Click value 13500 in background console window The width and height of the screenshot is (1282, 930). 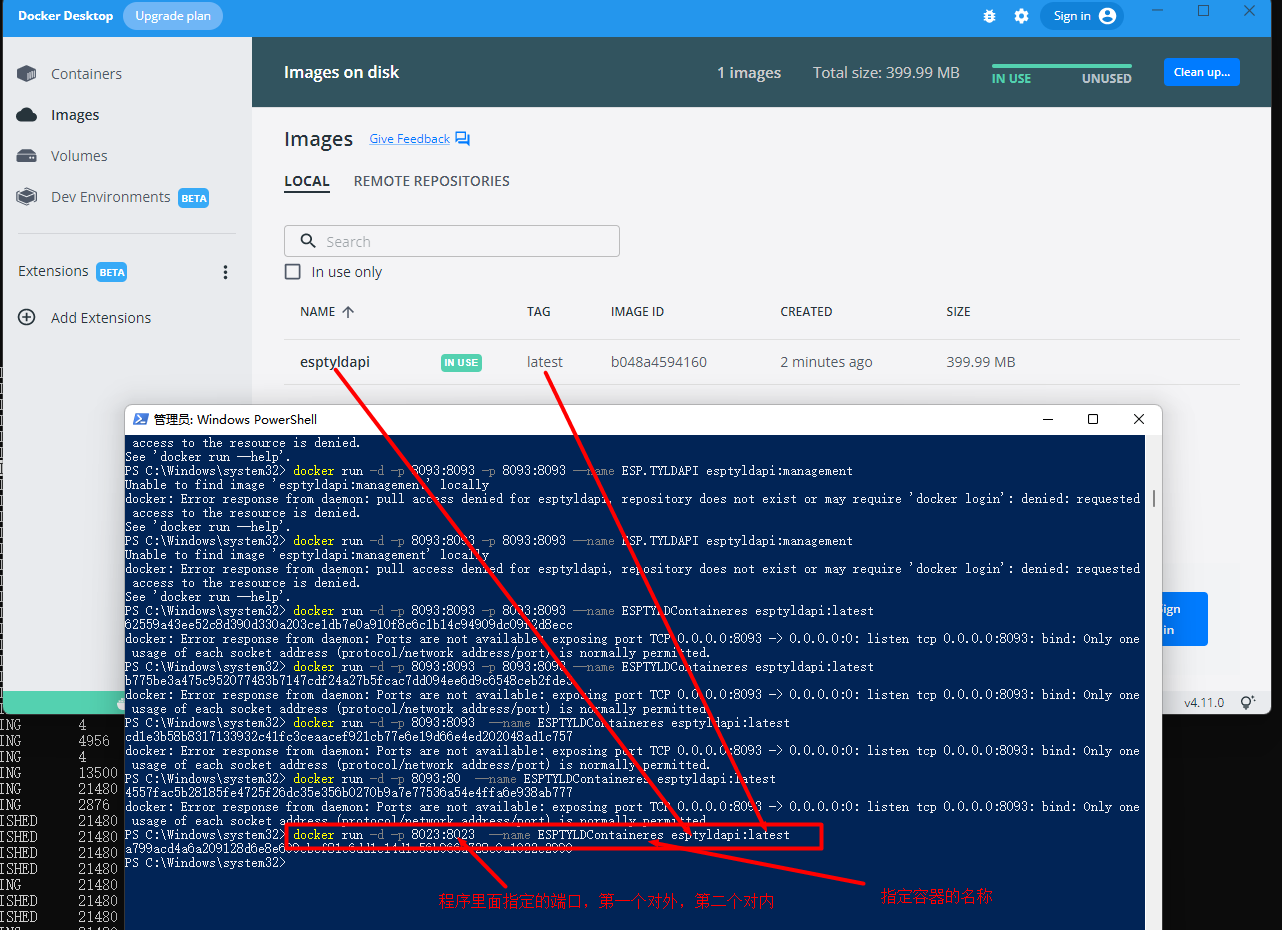pos(98,773)
